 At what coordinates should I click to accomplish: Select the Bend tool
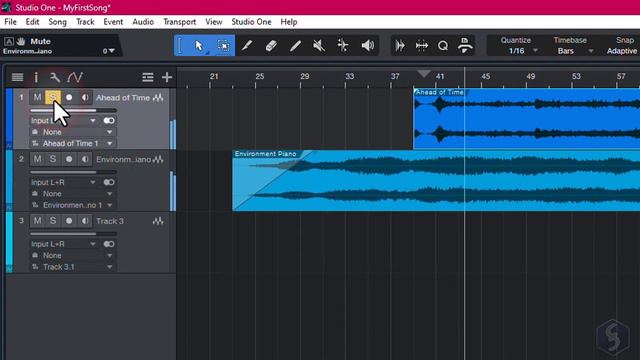click(x=343, y=45)
